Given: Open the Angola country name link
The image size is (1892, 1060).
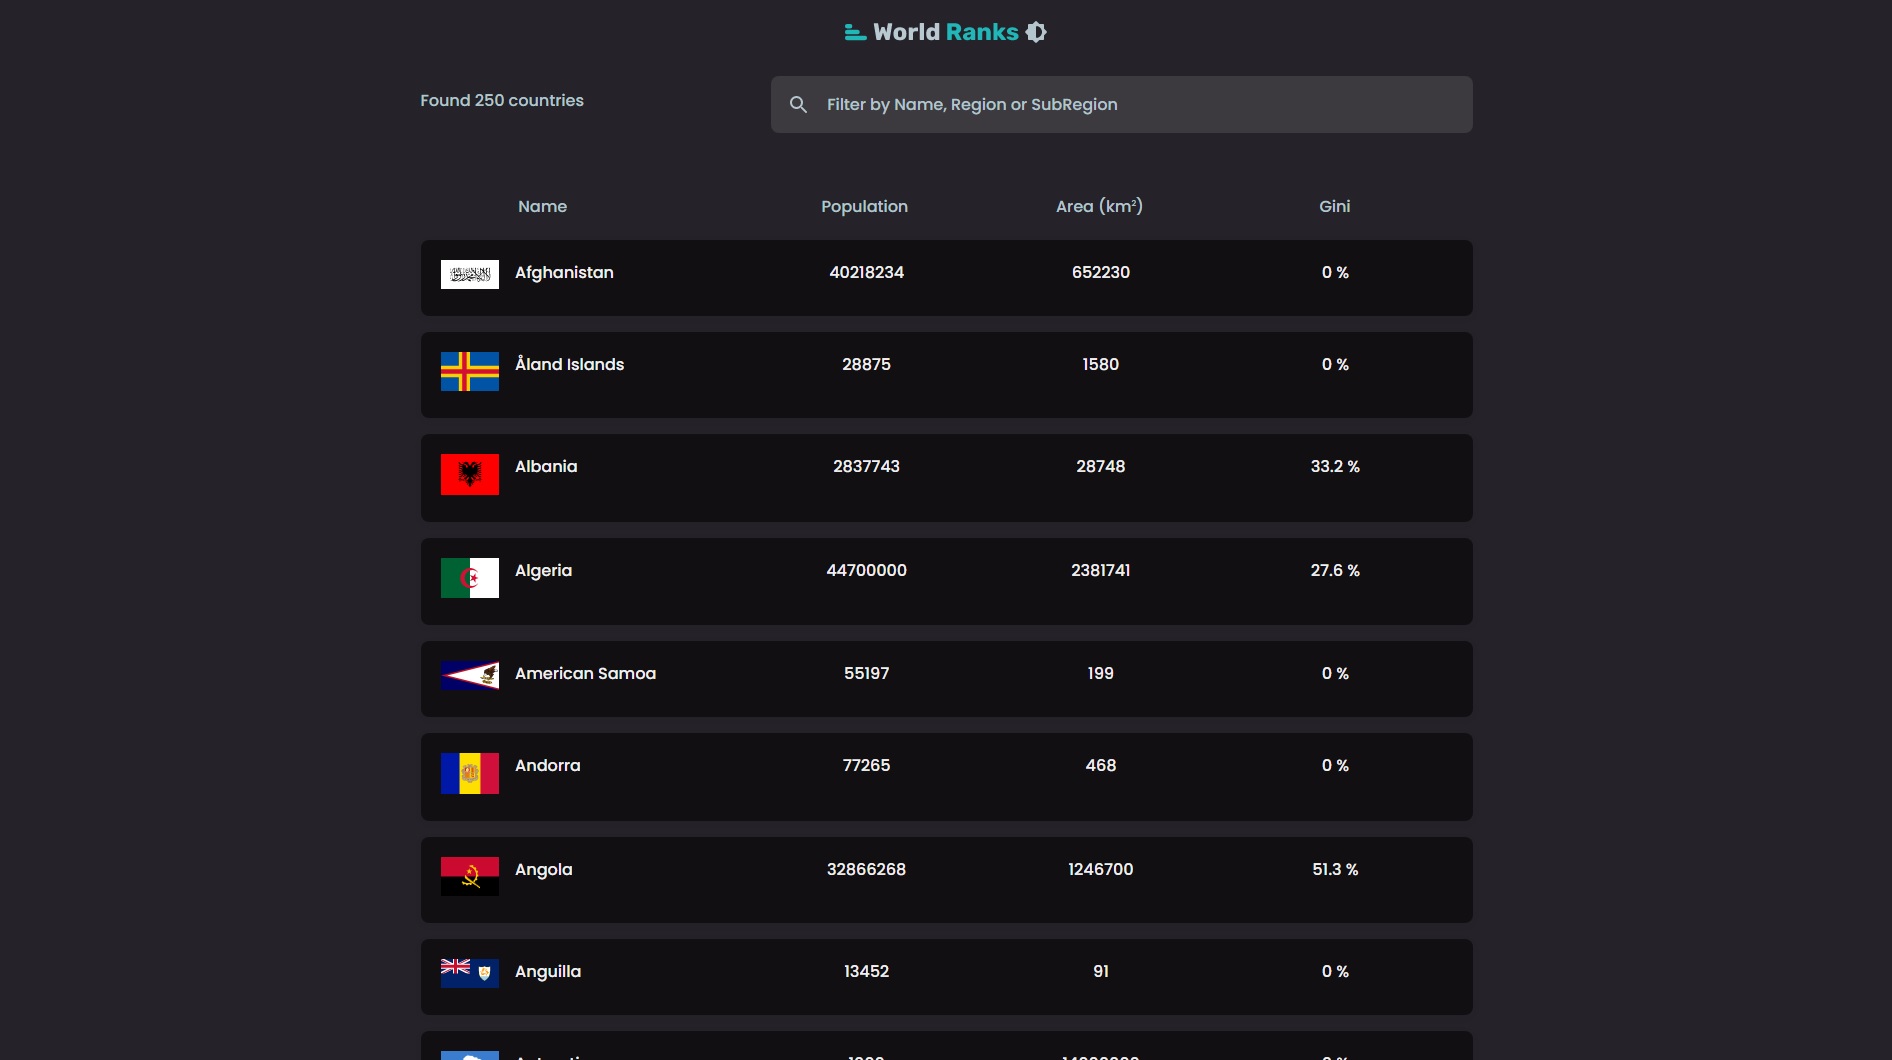Looking at the screenshot, I should point(543,870).
